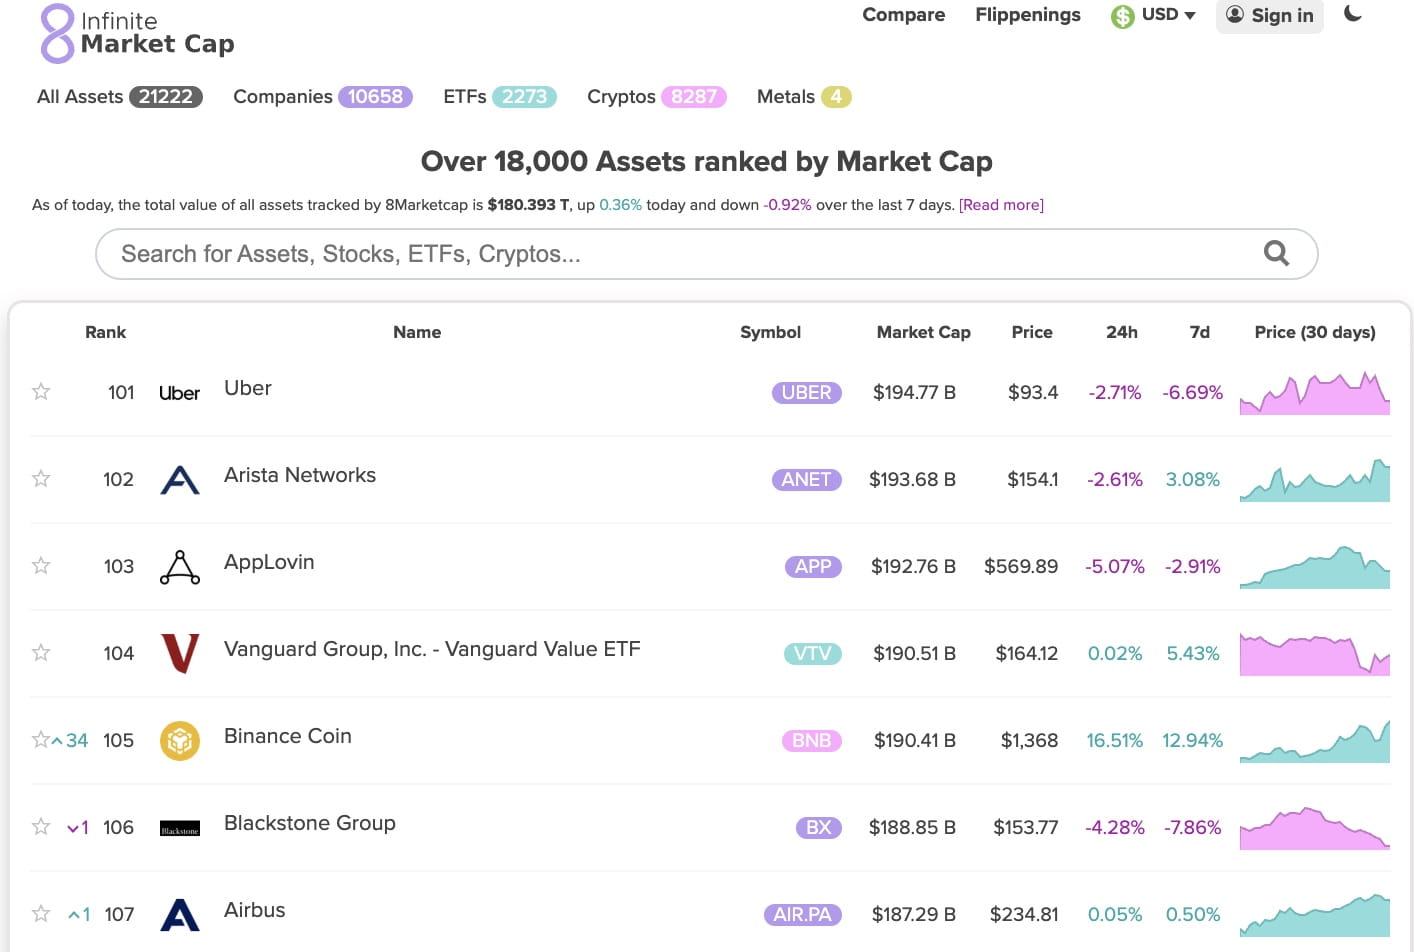Screen dimensions: 1414x952
Task: Favorite Uber with the star icon
Action: (x=41, y=392)
